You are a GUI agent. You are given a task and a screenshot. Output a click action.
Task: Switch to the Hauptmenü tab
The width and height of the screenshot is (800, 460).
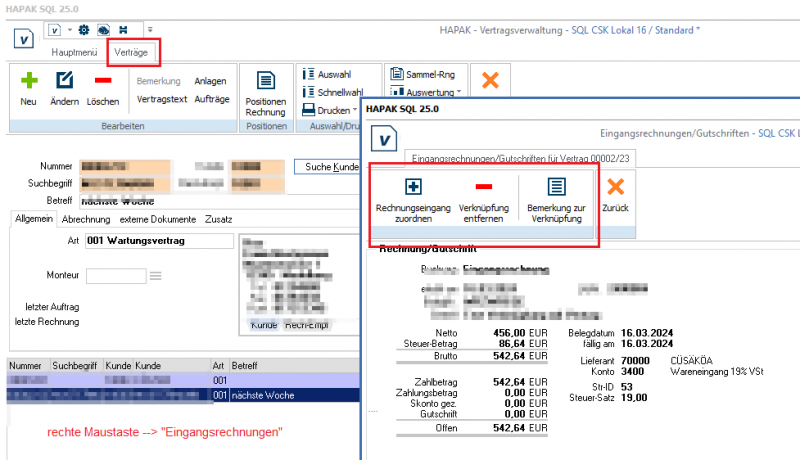tap(74, 49)
